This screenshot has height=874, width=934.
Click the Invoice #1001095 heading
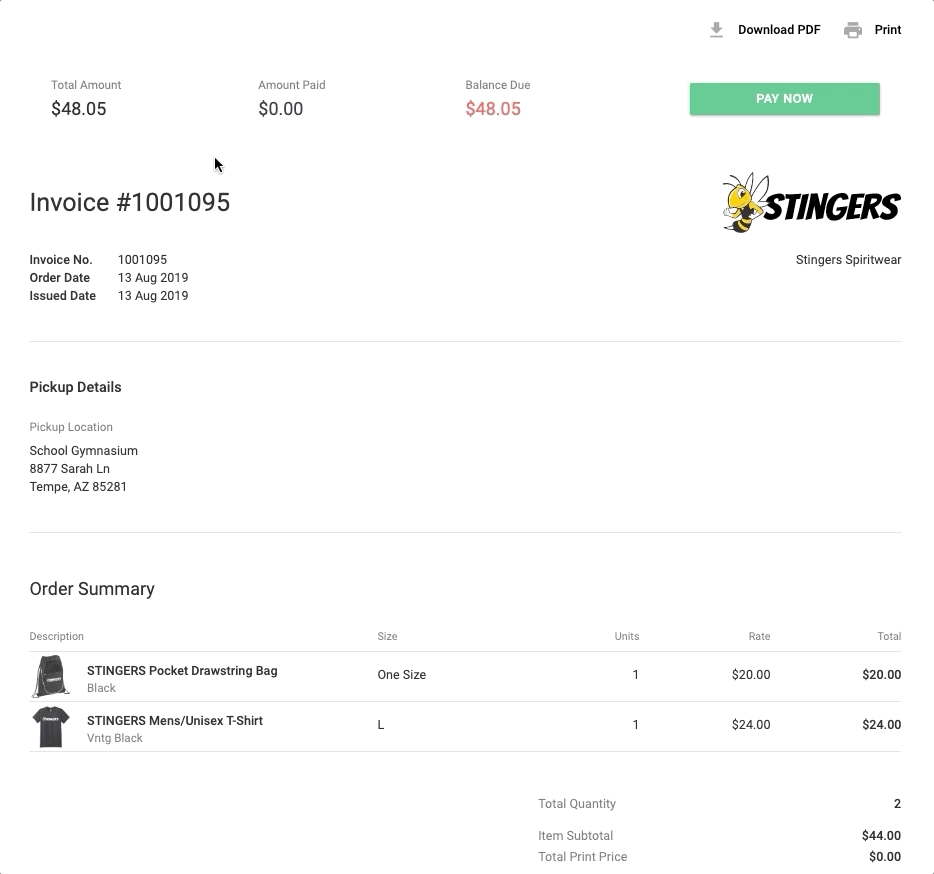(130, 203)
